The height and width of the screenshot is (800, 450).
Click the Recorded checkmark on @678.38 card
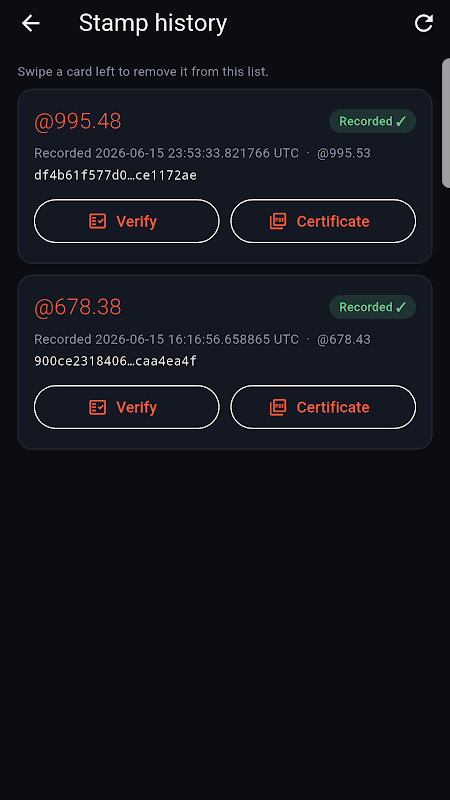click(401, 307)
